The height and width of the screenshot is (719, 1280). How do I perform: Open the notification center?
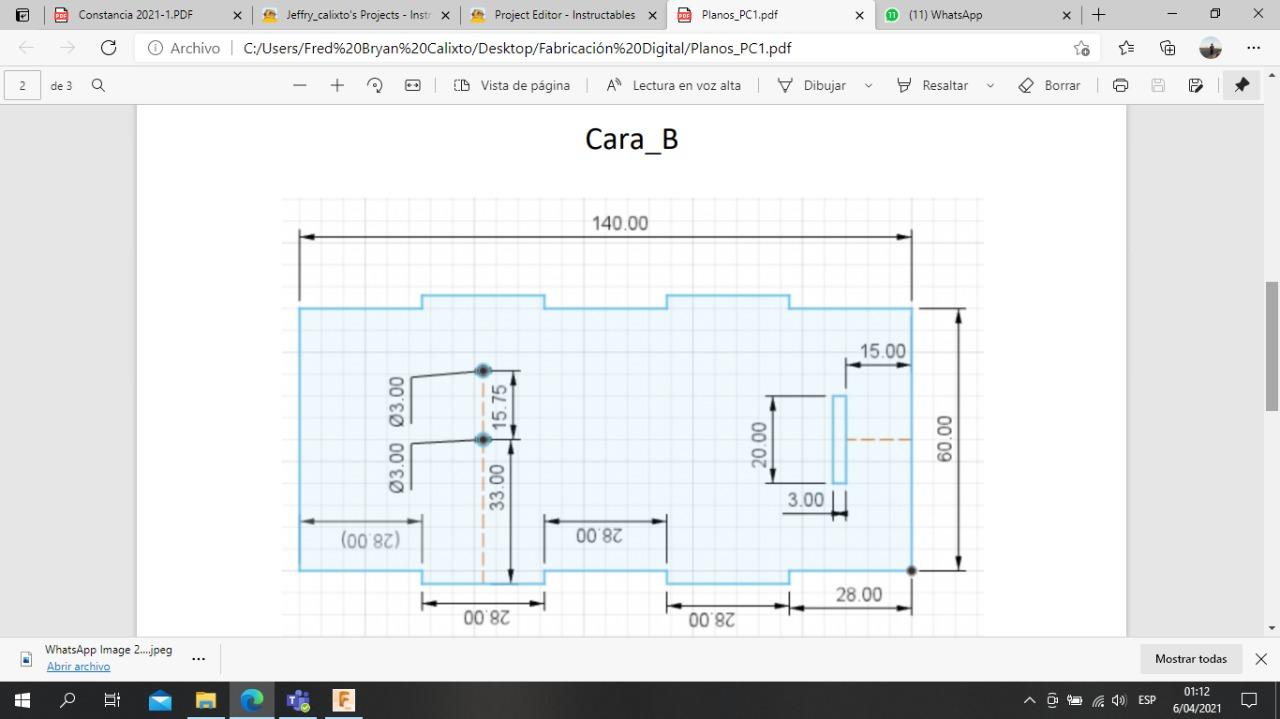(x=1249, y=700)
